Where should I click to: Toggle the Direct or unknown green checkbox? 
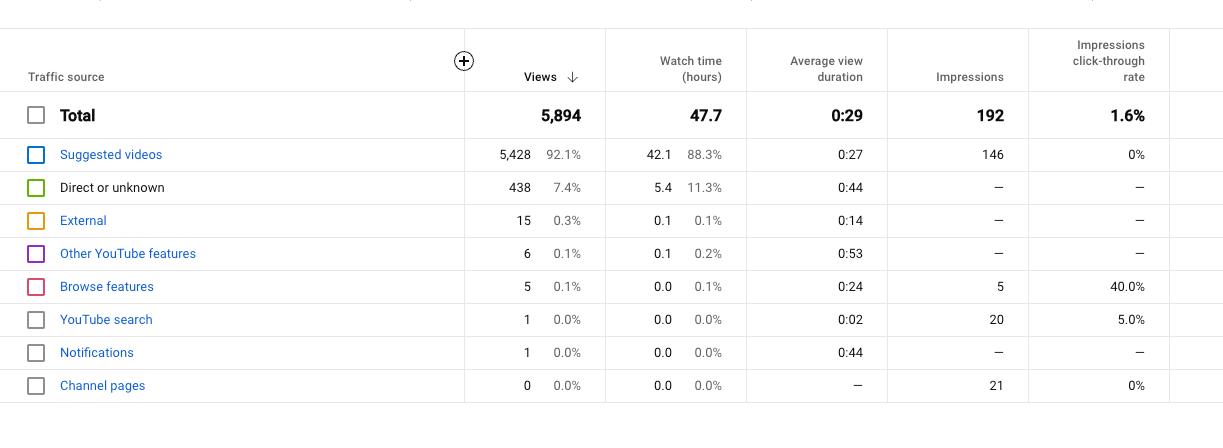[36, 188]
